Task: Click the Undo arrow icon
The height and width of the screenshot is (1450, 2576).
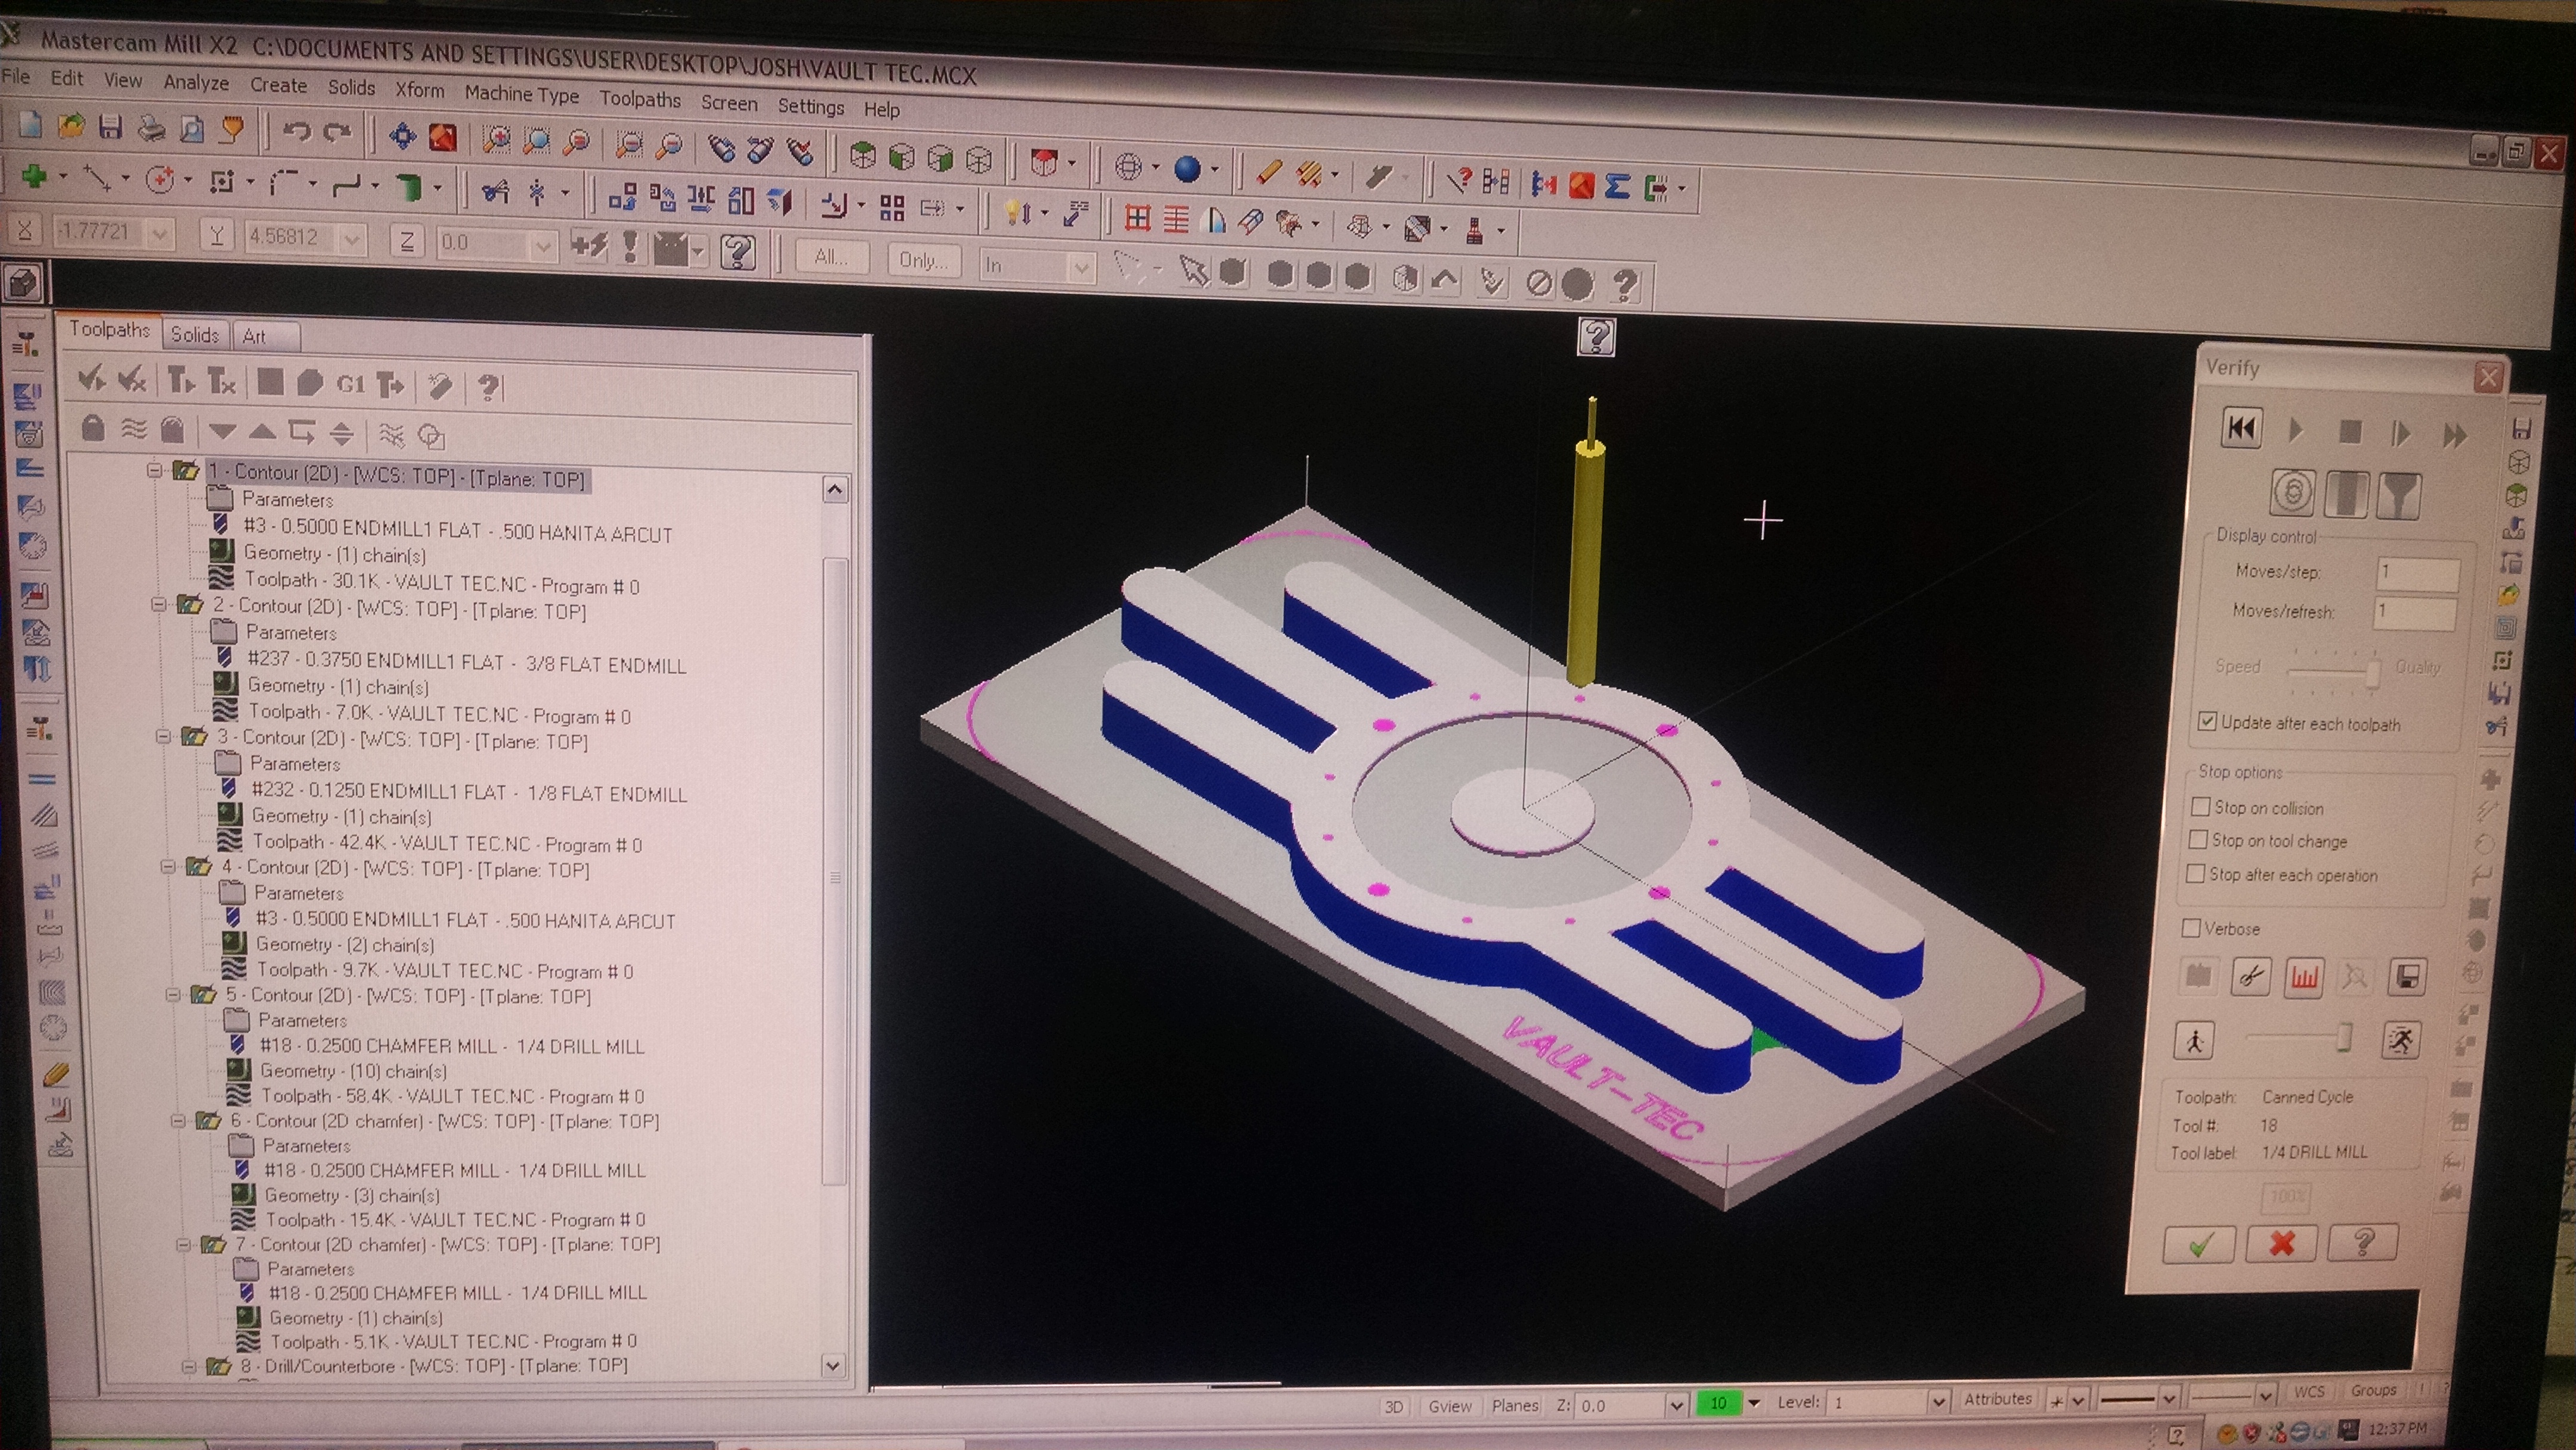Action: pyautogui.click(x=296, y=131)
